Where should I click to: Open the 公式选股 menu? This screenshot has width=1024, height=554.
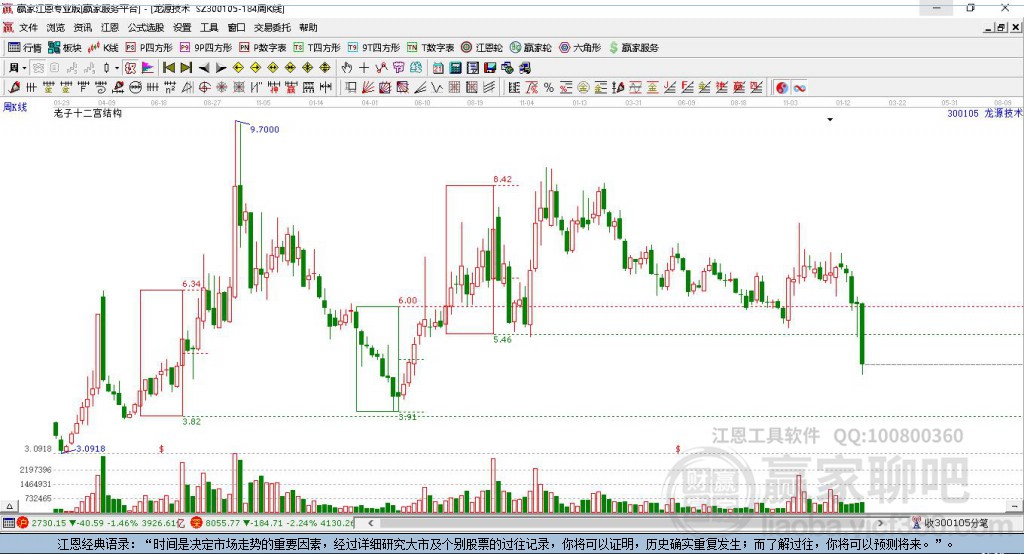146,27
